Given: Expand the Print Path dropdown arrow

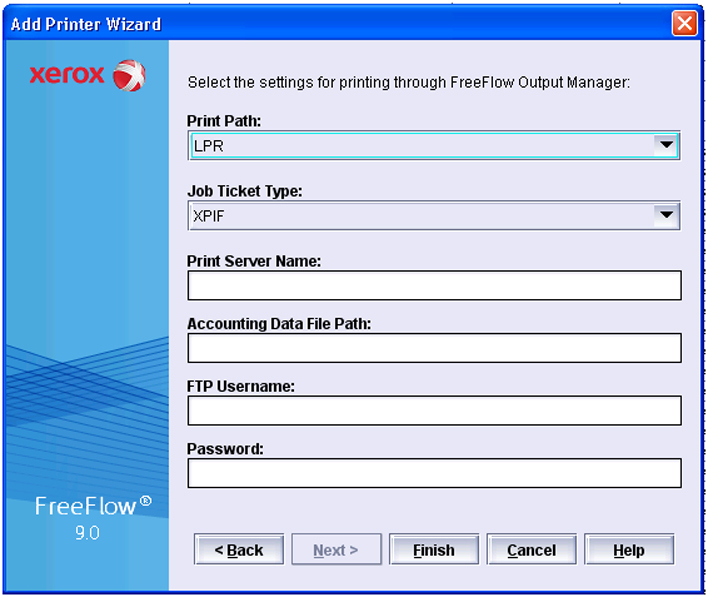Looking at the screenshot, I should click(x=665, y=146).
